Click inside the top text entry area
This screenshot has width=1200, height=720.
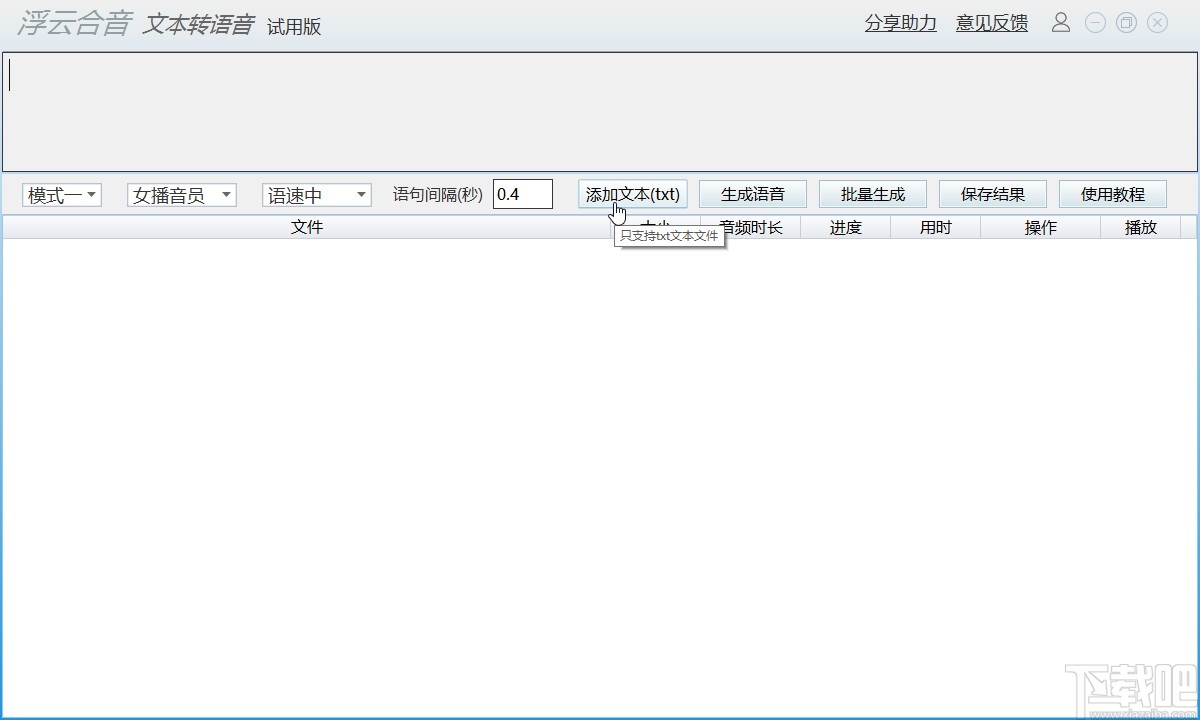click(600, 110)
